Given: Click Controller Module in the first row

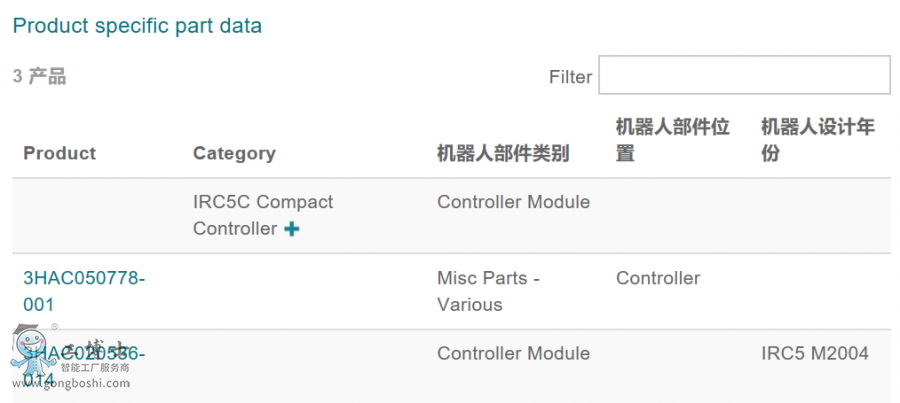Looking at the screenshot, I should tap(513, 202).
